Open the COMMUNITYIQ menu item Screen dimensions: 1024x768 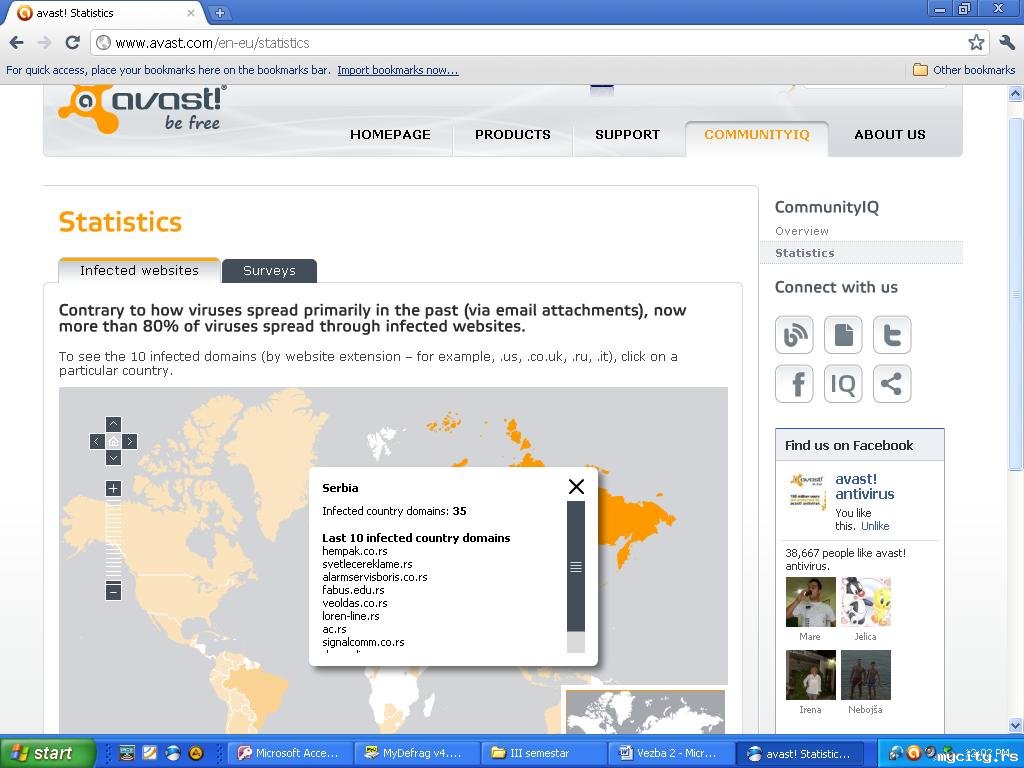click(757, 135)
